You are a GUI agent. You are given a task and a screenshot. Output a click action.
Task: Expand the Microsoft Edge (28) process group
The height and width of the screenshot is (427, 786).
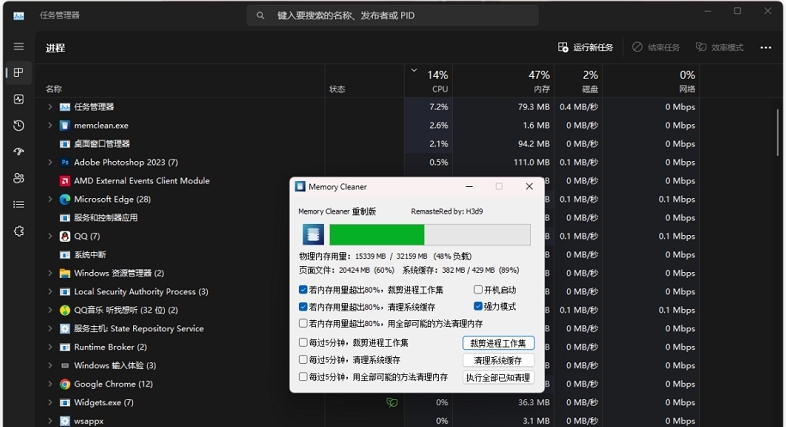pos(49,199)
